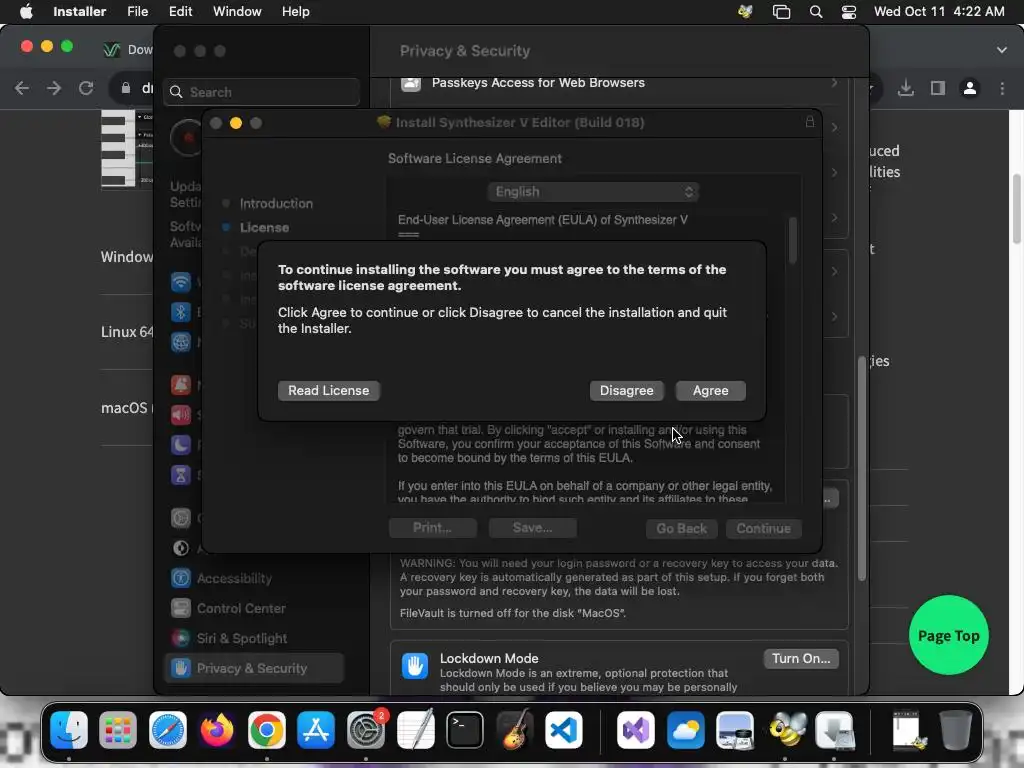
Task: Click the bee app icon in Dock
Action: tap(786, 729)
